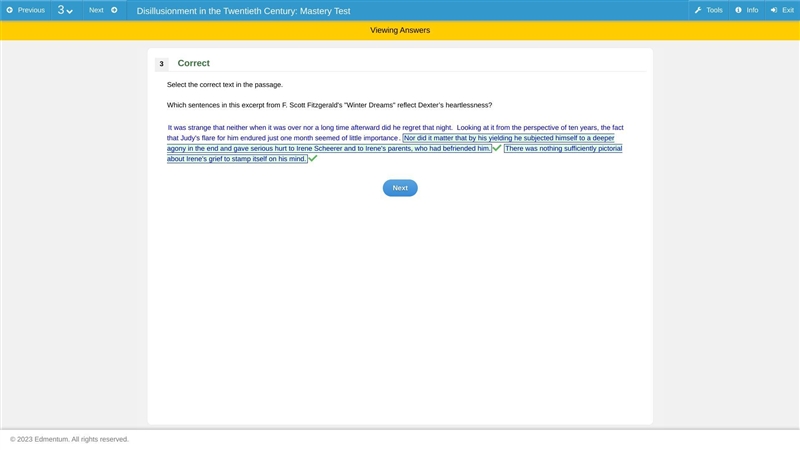The image size is (800, 450).
Task: Select sentence 'There was nothing sufficiently pictorial'
Action: (x=394, y=154)
